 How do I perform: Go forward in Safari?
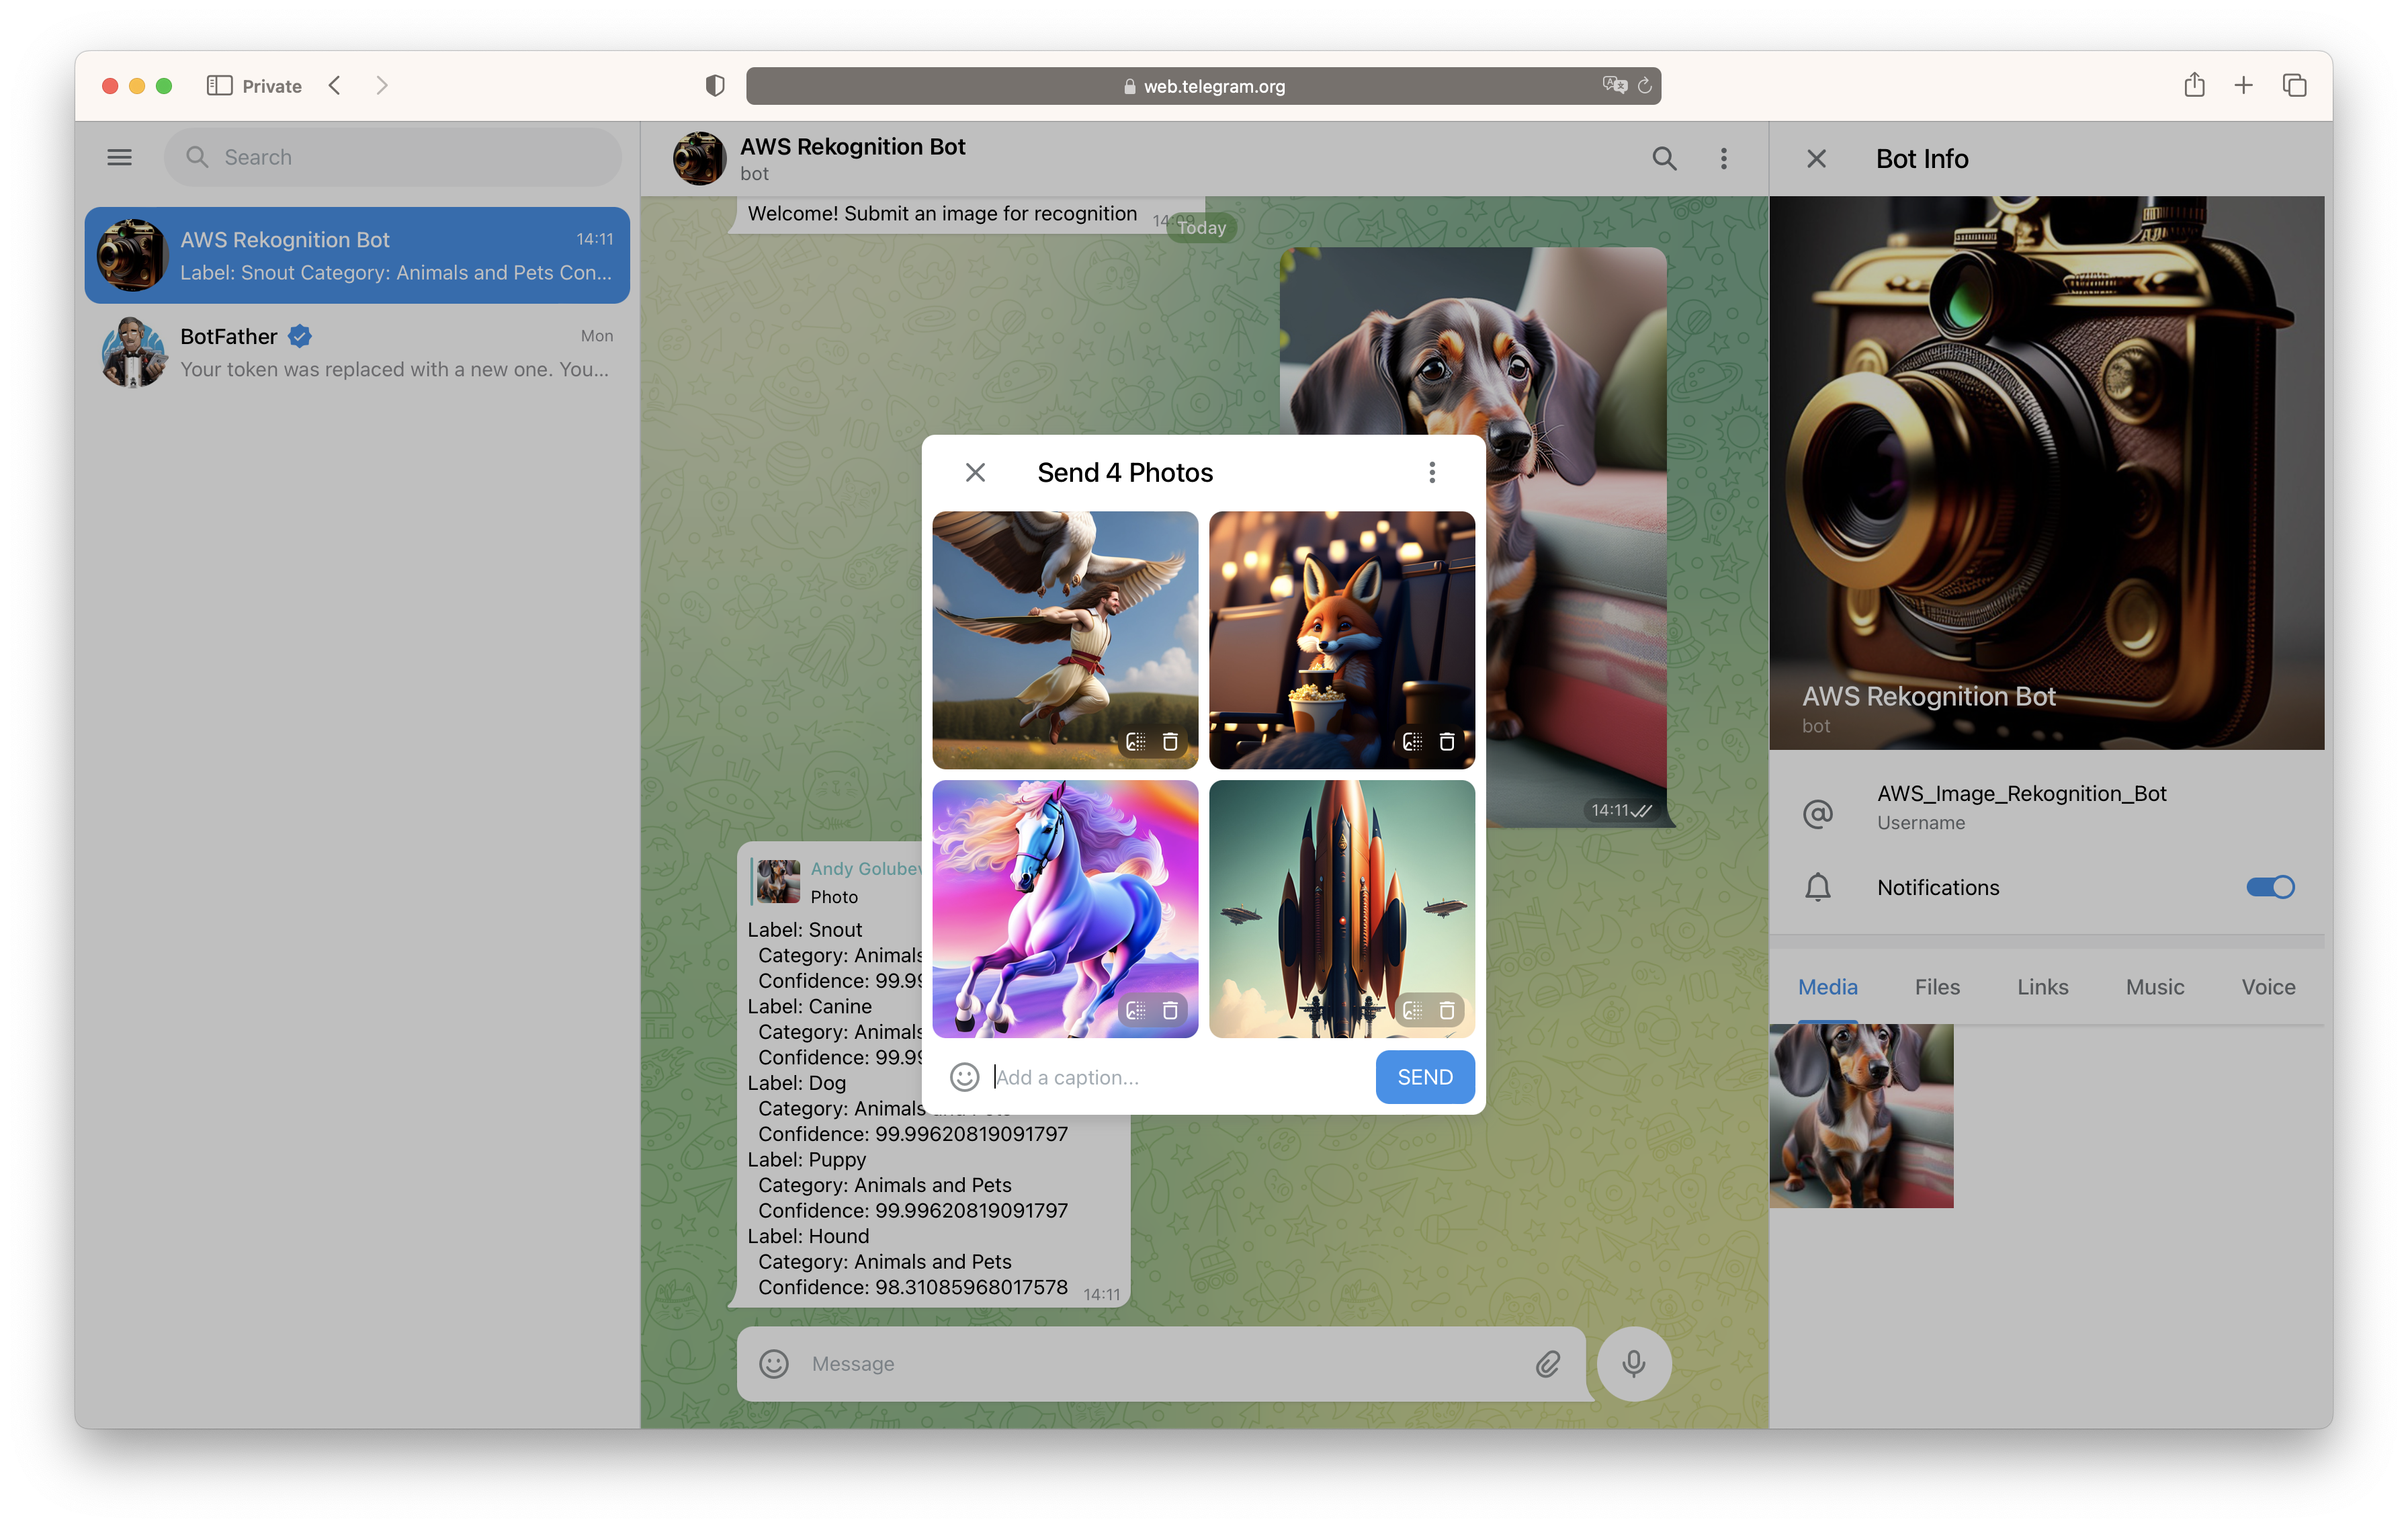pyautogui.click(x=381, y=86)
